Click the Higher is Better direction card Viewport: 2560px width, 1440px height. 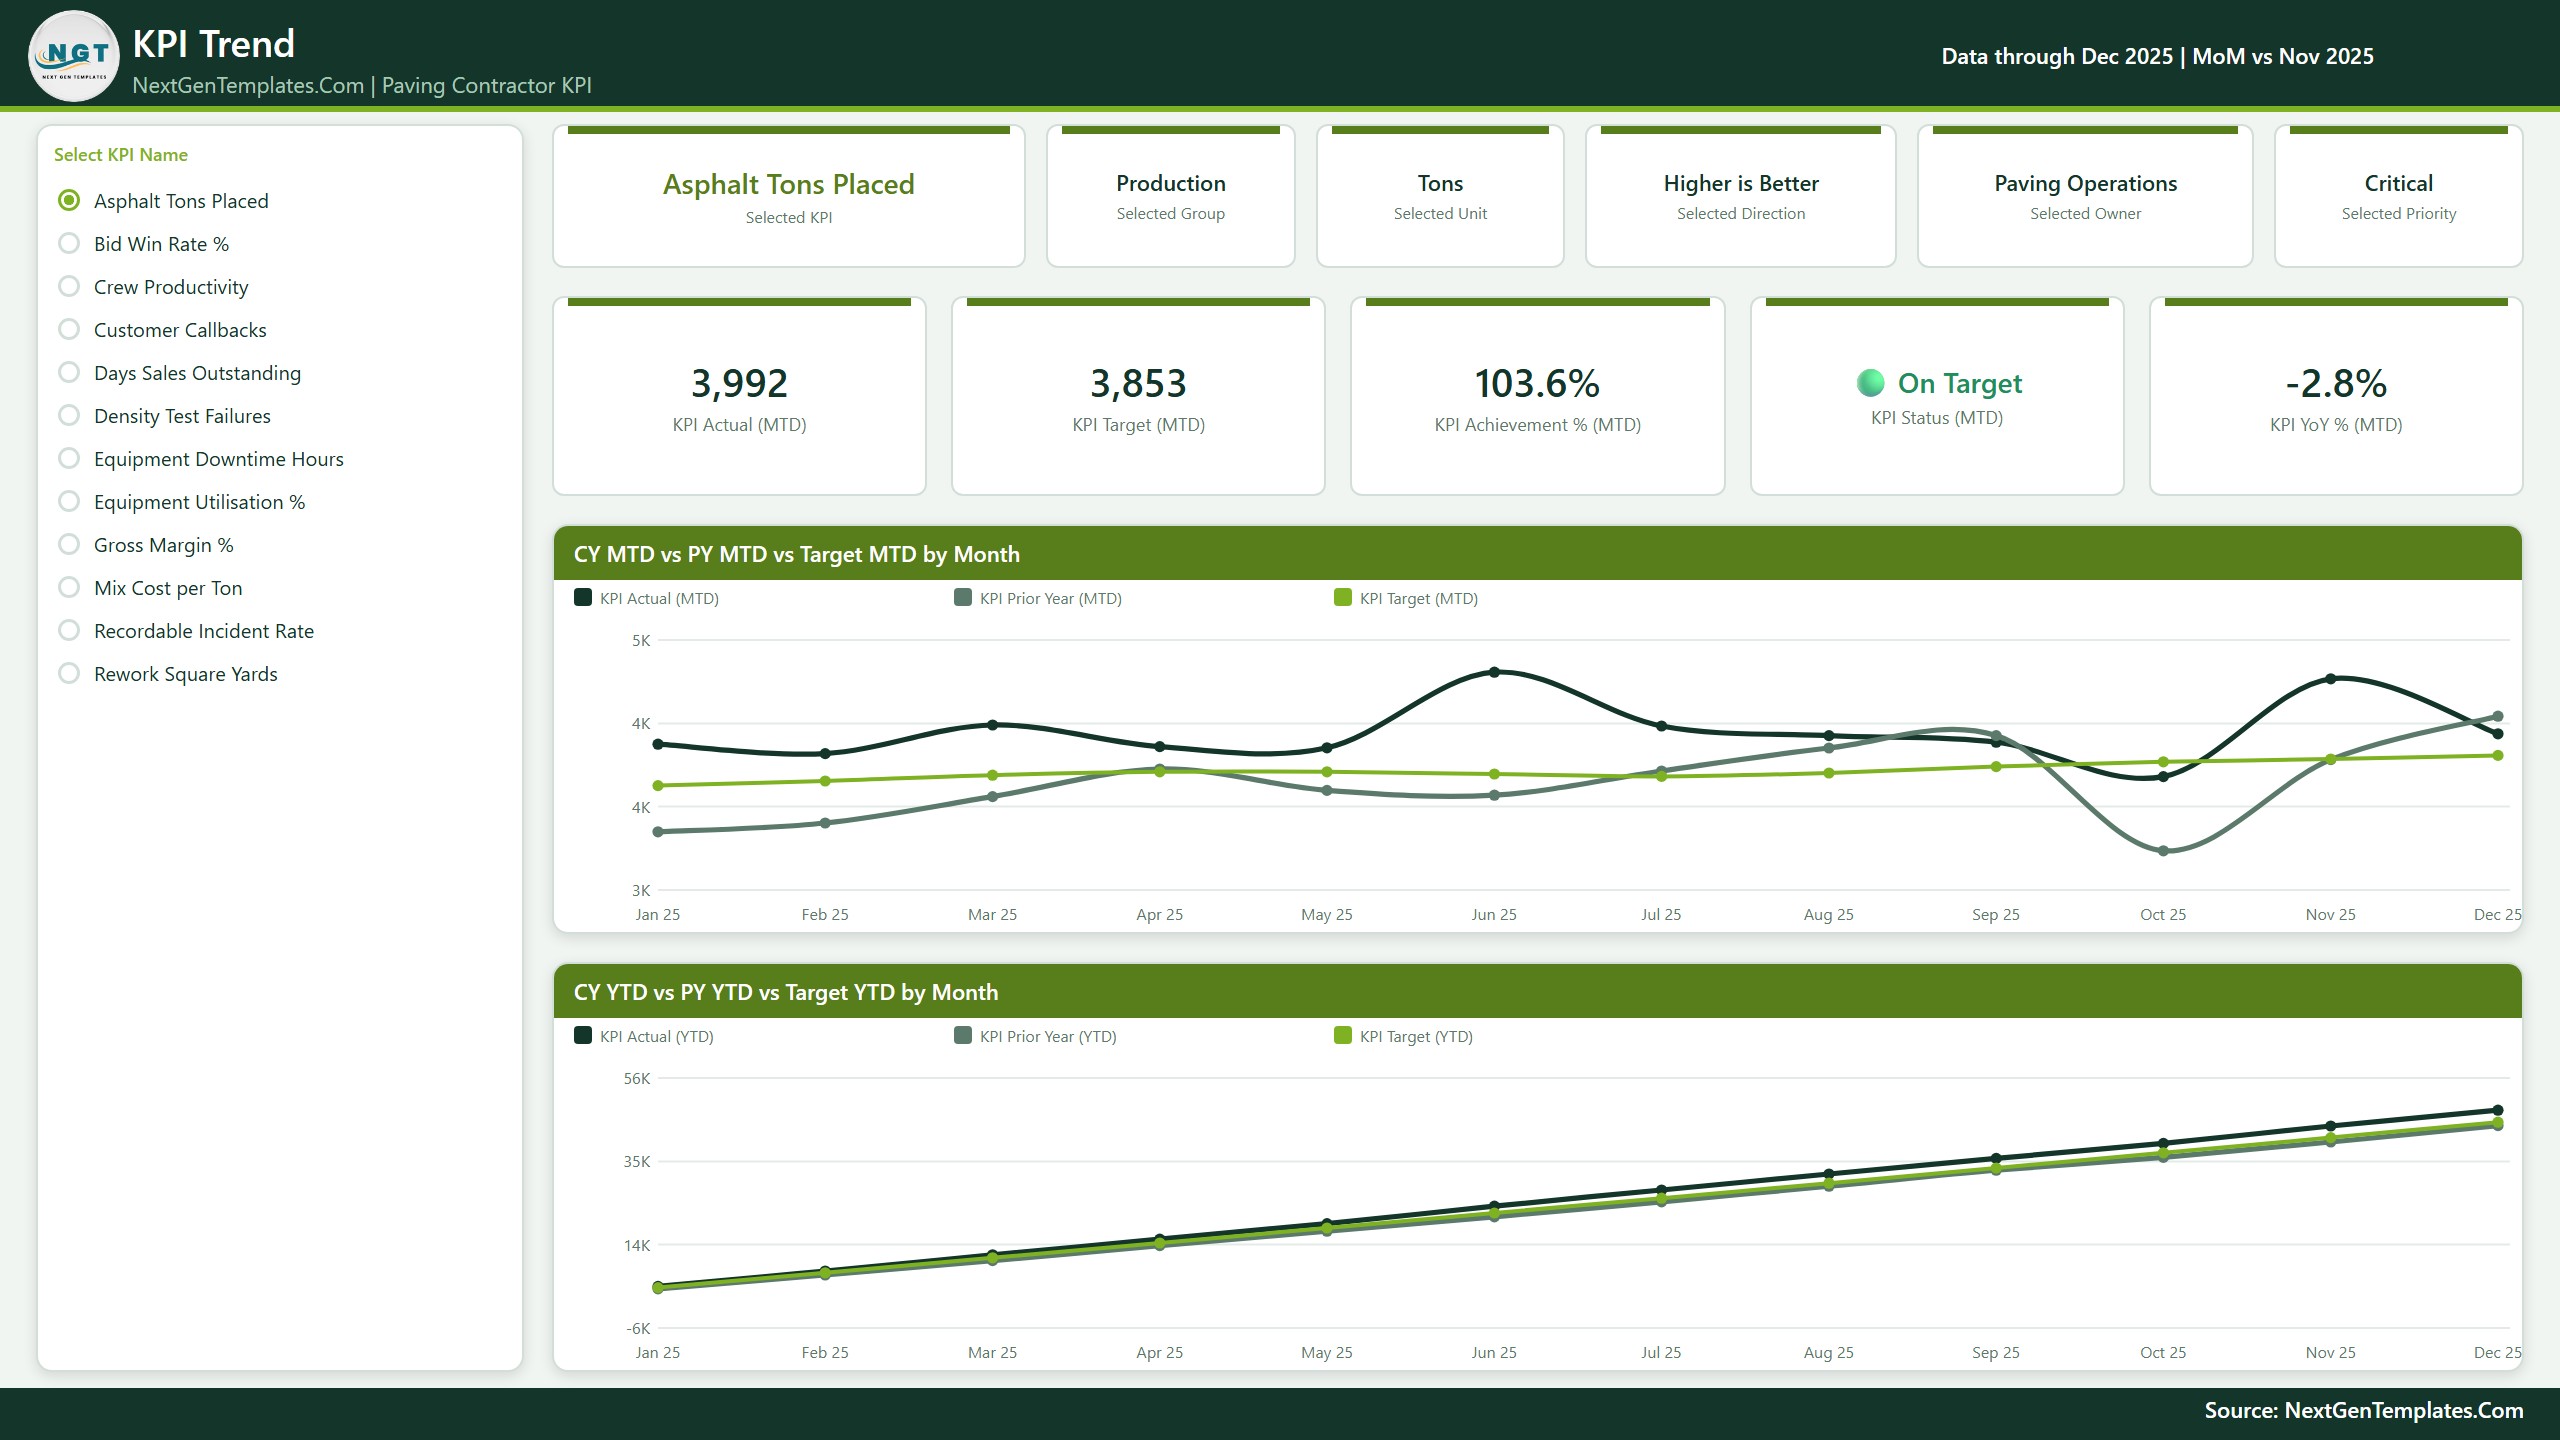pos(1741,196)
